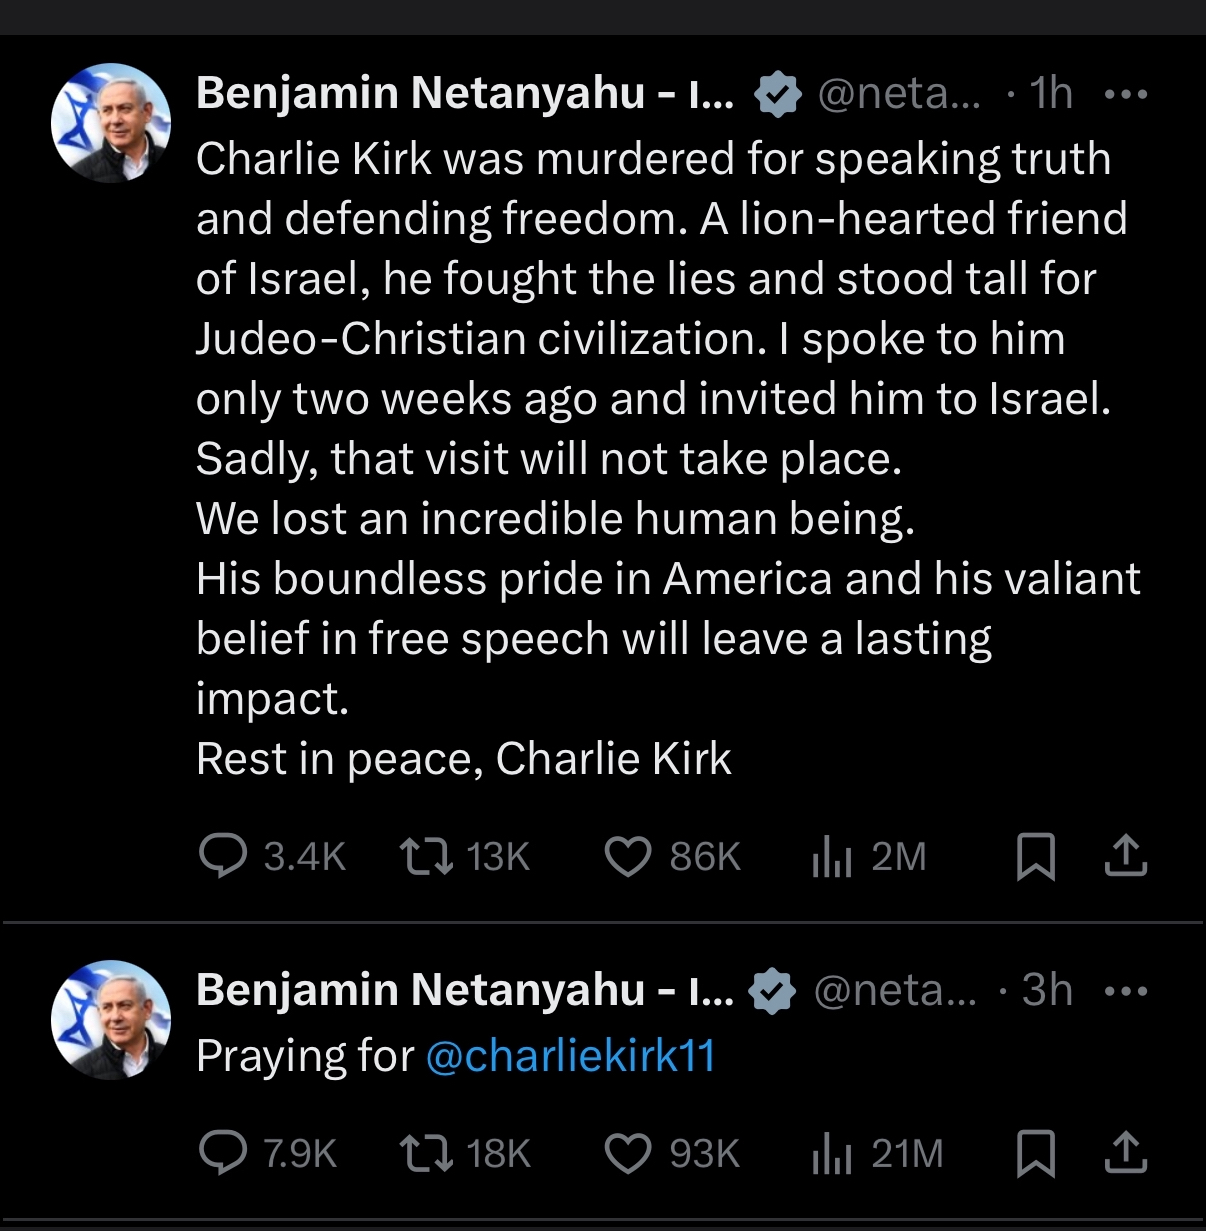The height and width of the screenshot is (1231, 1206).
Task: Open the @charliekirk11 mention link
Action: [x=570, y=1056]
